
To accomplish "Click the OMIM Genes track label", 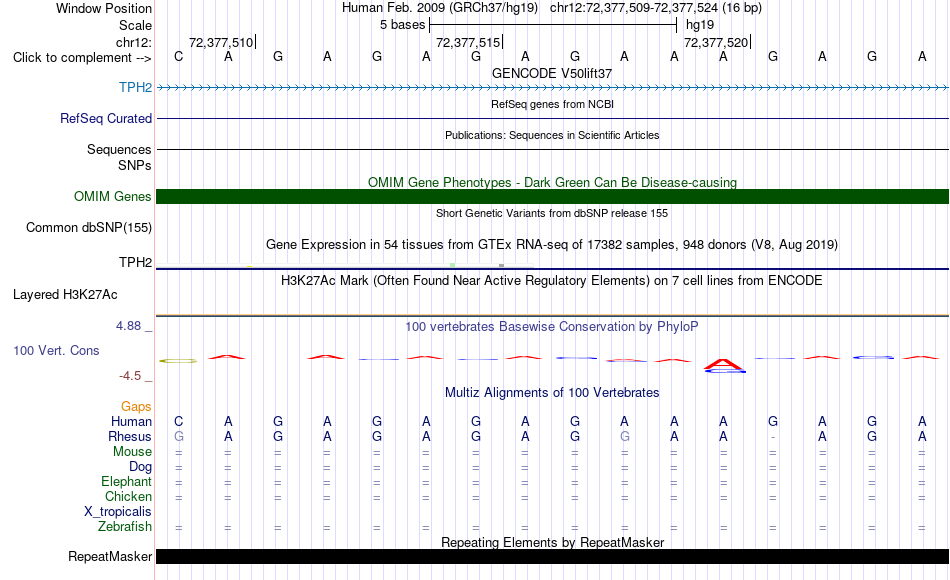I will click(x=112, y=196).
